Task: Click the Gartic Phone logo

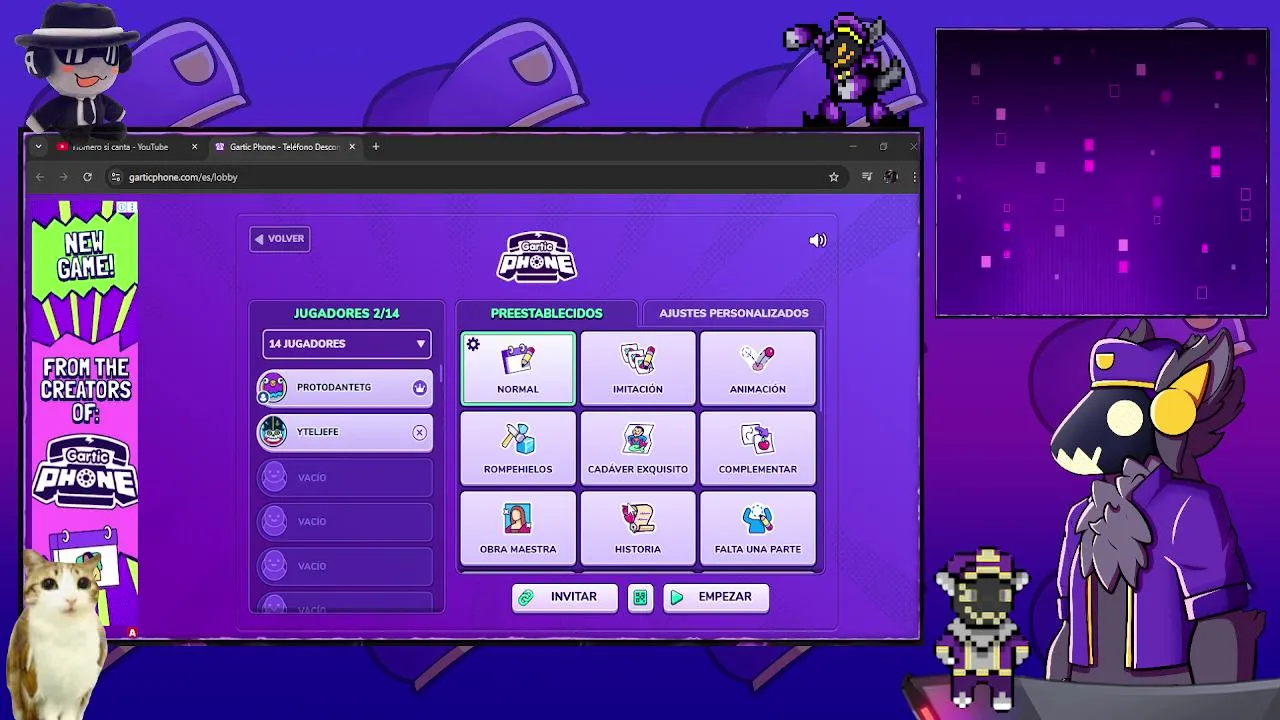Action: 537,257
